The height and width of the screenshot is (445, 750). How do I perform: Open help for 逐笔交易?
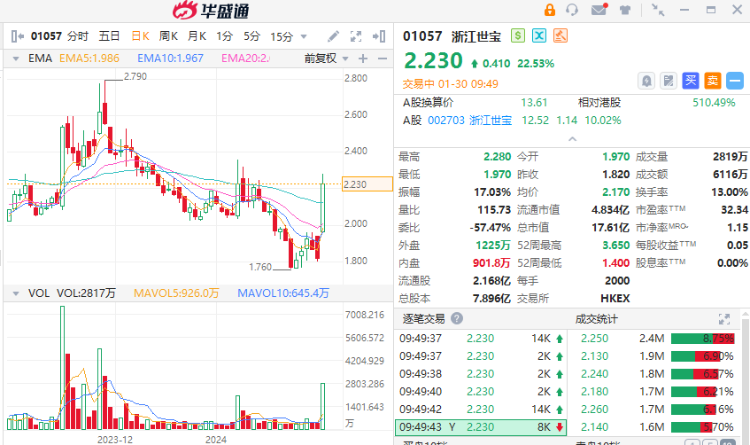pos(457,318)
